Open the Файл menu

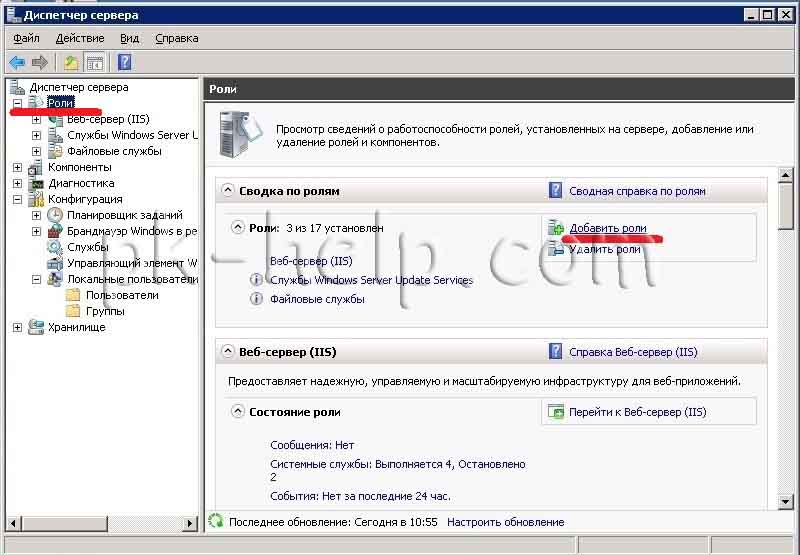coord(26,38)
